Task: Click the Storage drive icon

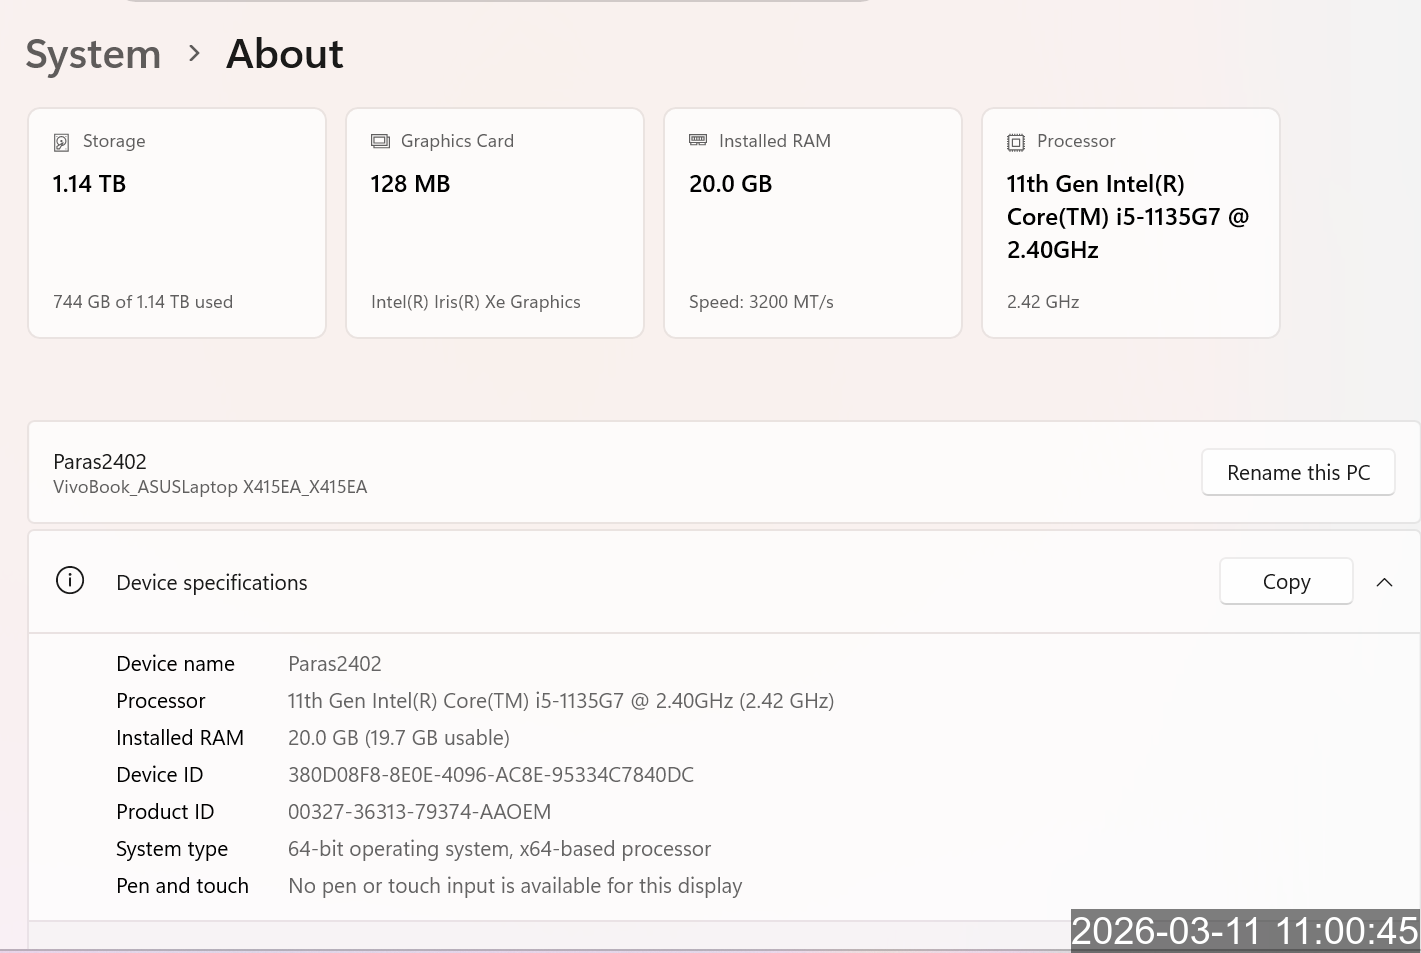Action: [x=61, y=142]
